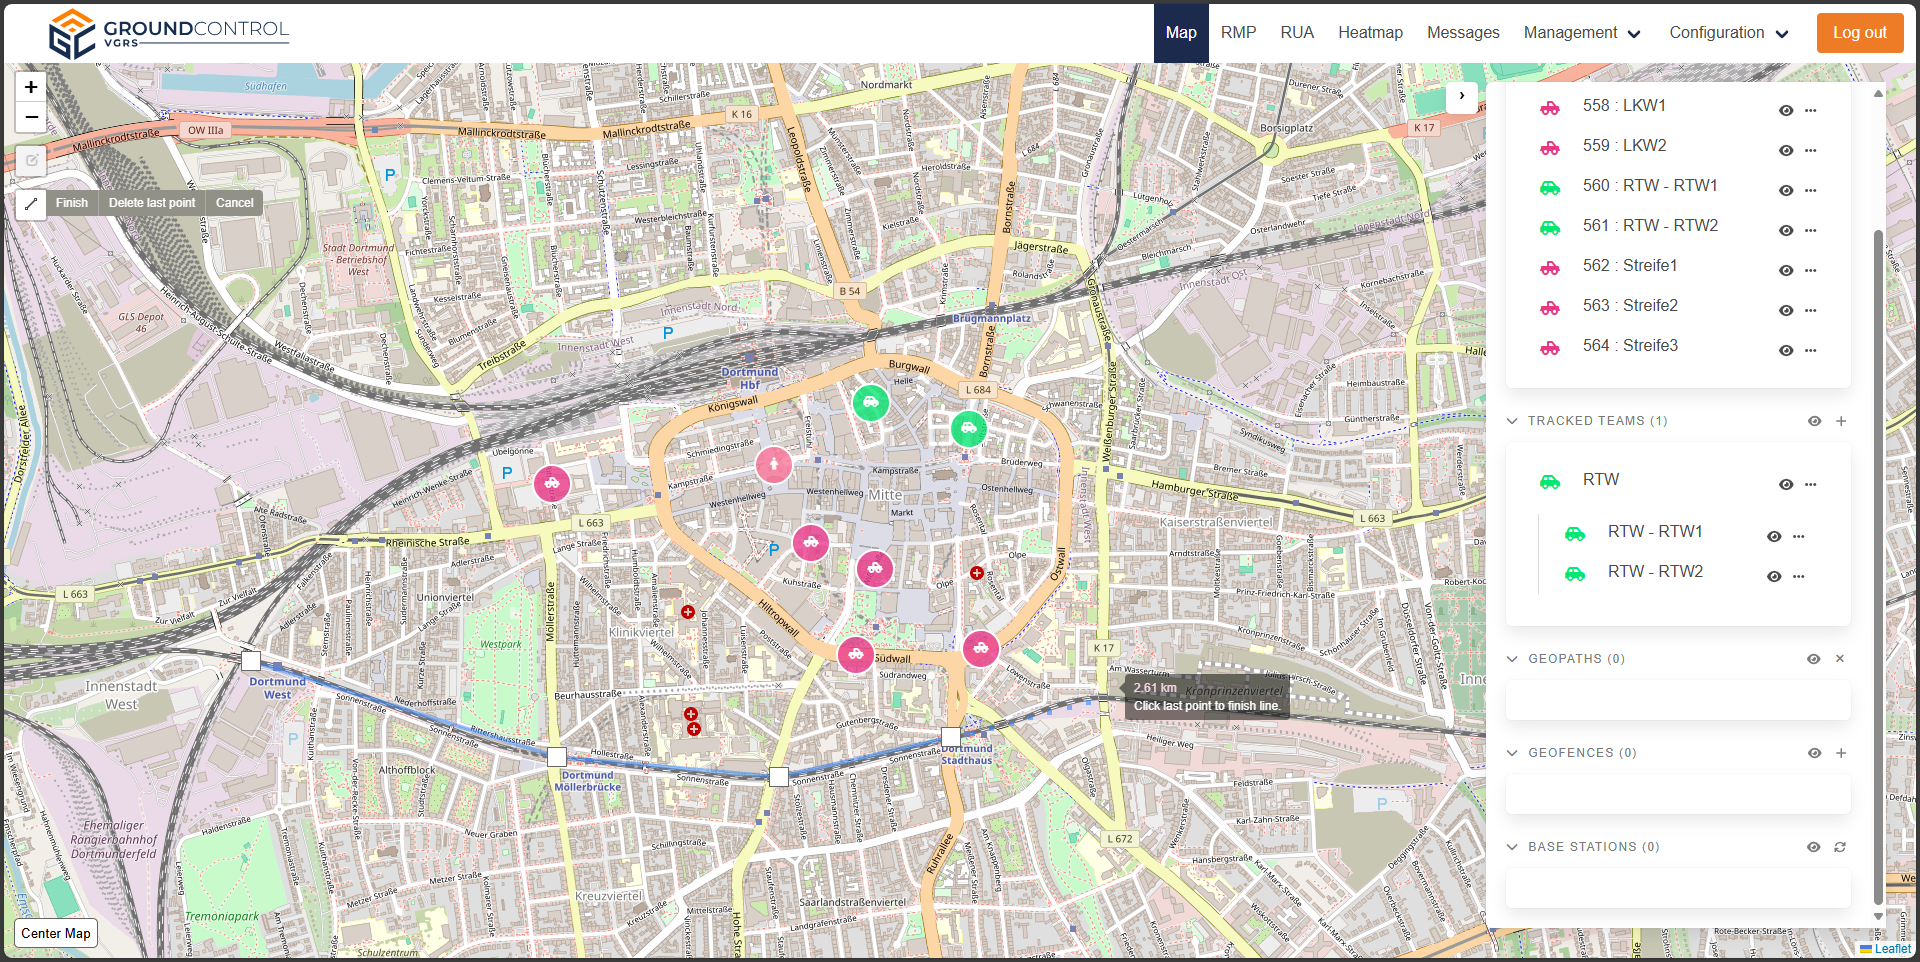Open options menu for 558 : LKW1
This screenshot has height=962, width=1920.
click(x=1810, y=110)
